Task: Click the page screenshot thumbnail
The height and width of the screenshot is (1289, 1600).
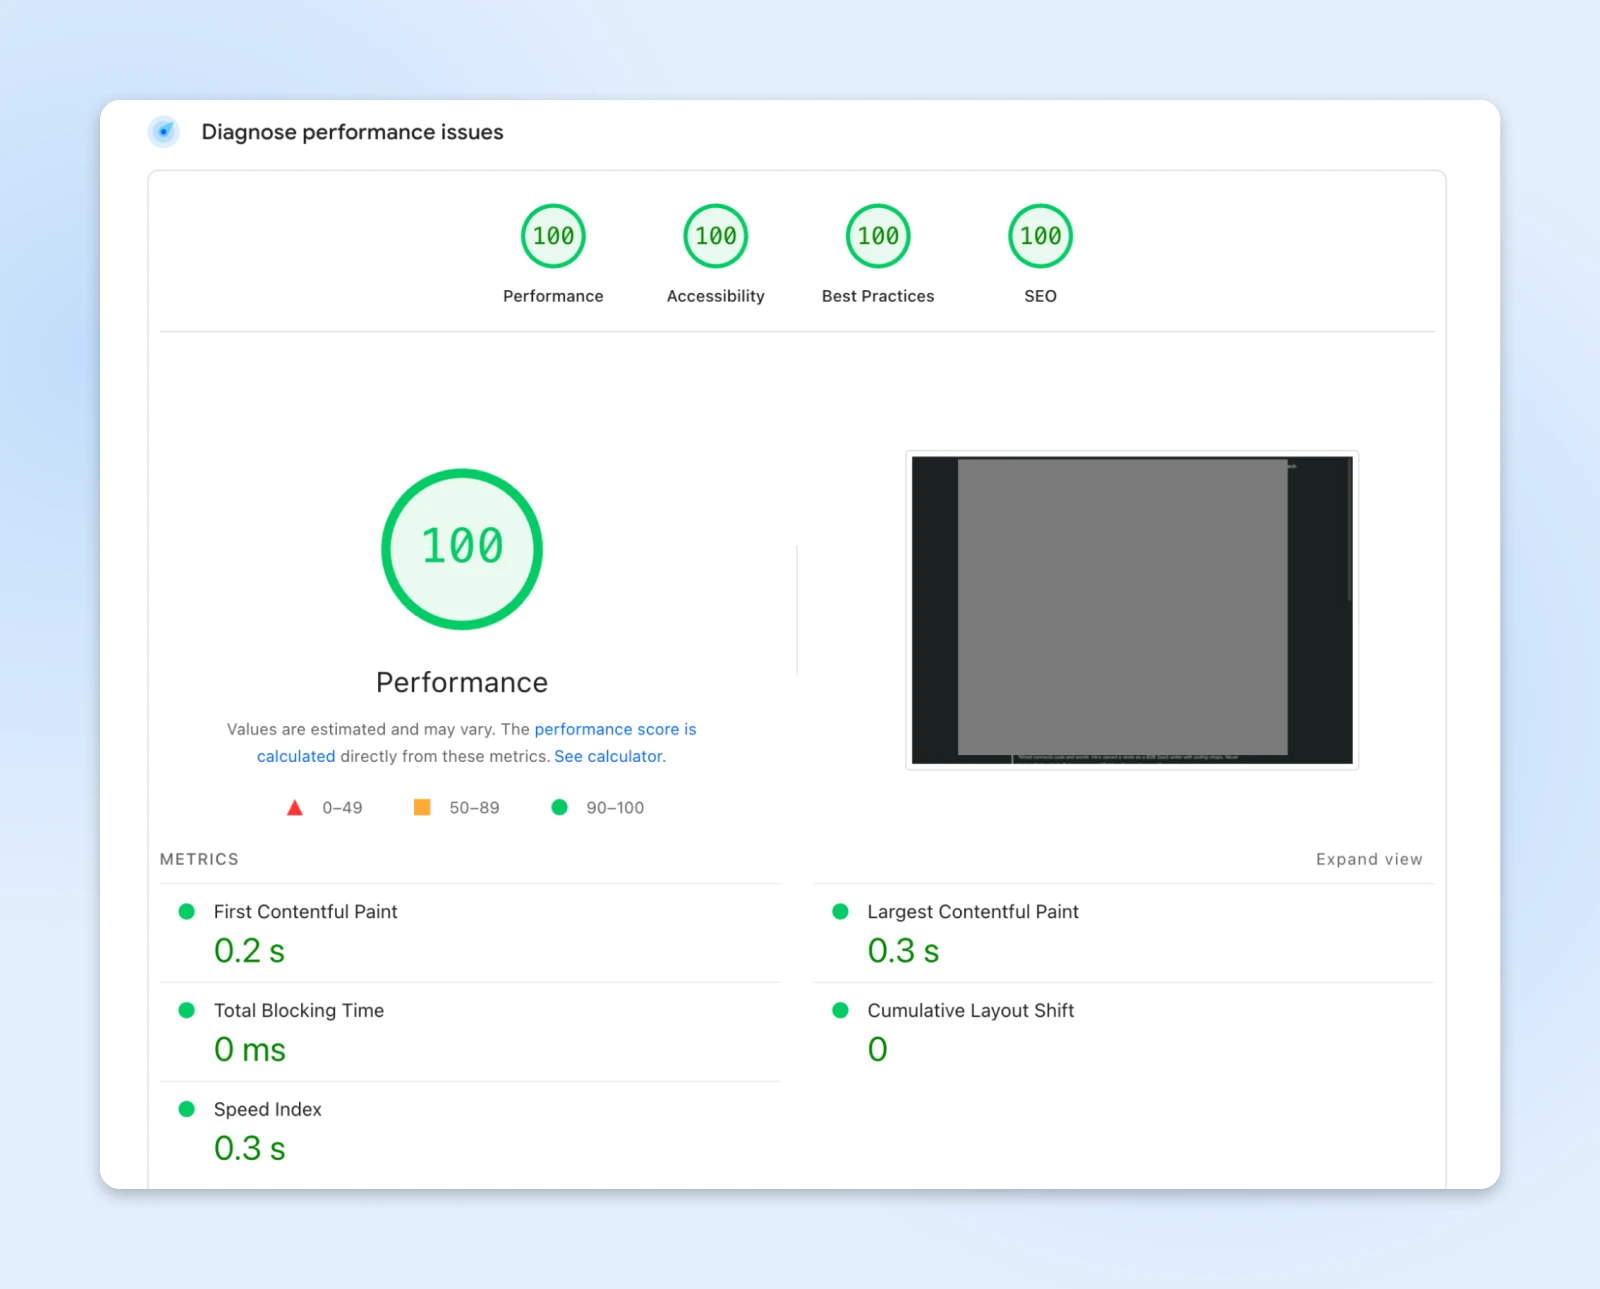Action: click(1132, 610)
